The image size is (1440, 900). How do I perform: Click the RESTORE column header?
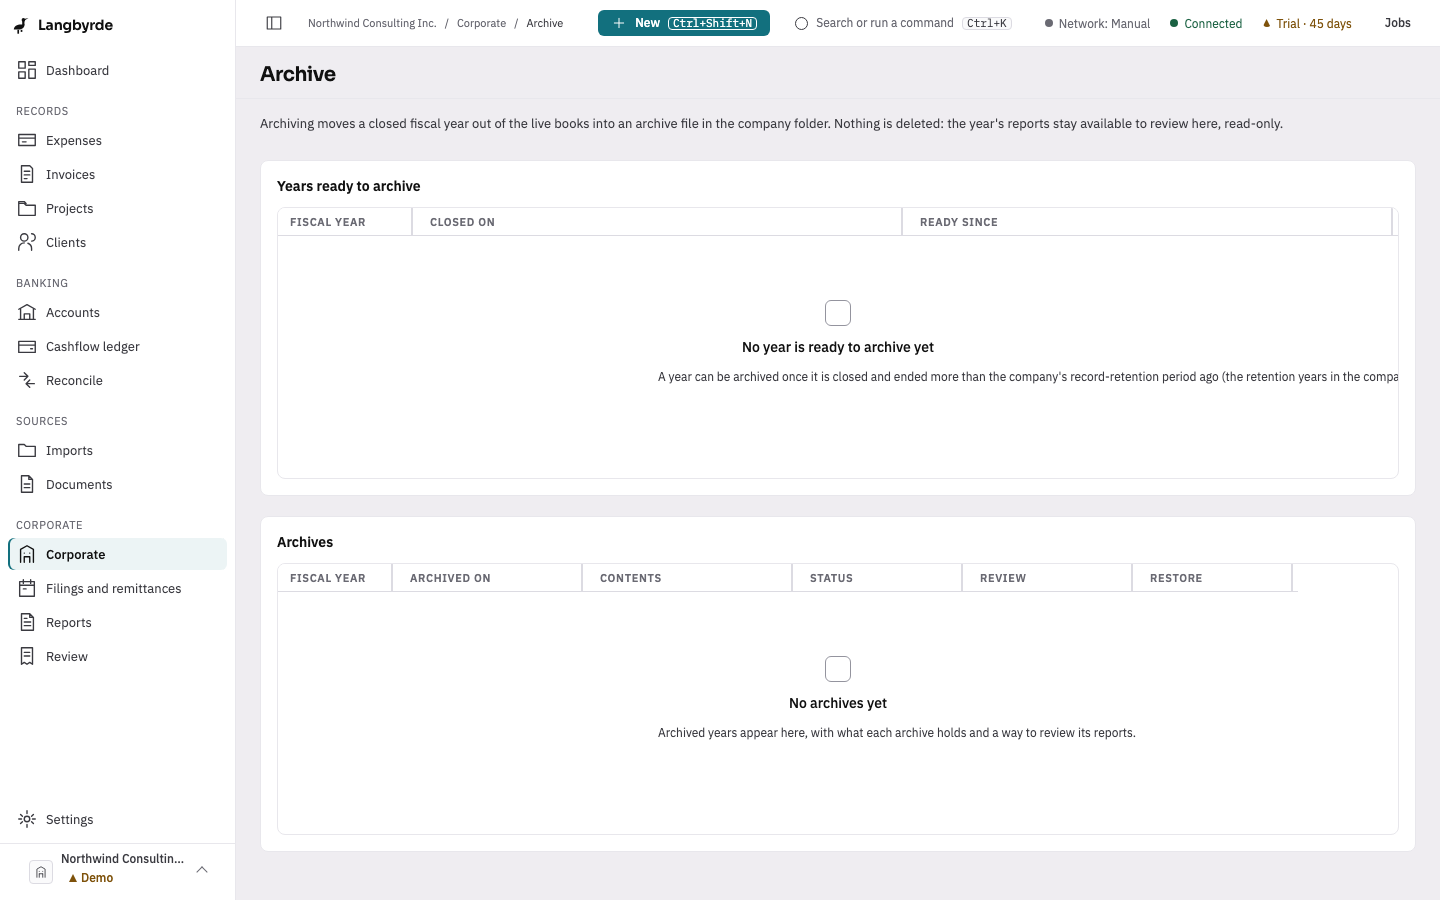pos(1212,578)
